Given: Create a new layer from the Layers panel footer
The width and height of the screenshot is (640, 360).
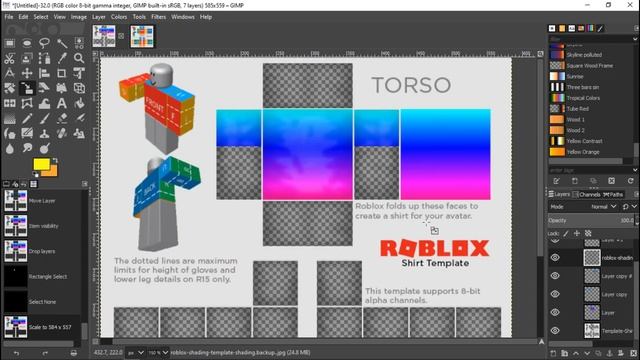Looking at the screenshot, I should [553, 353].
